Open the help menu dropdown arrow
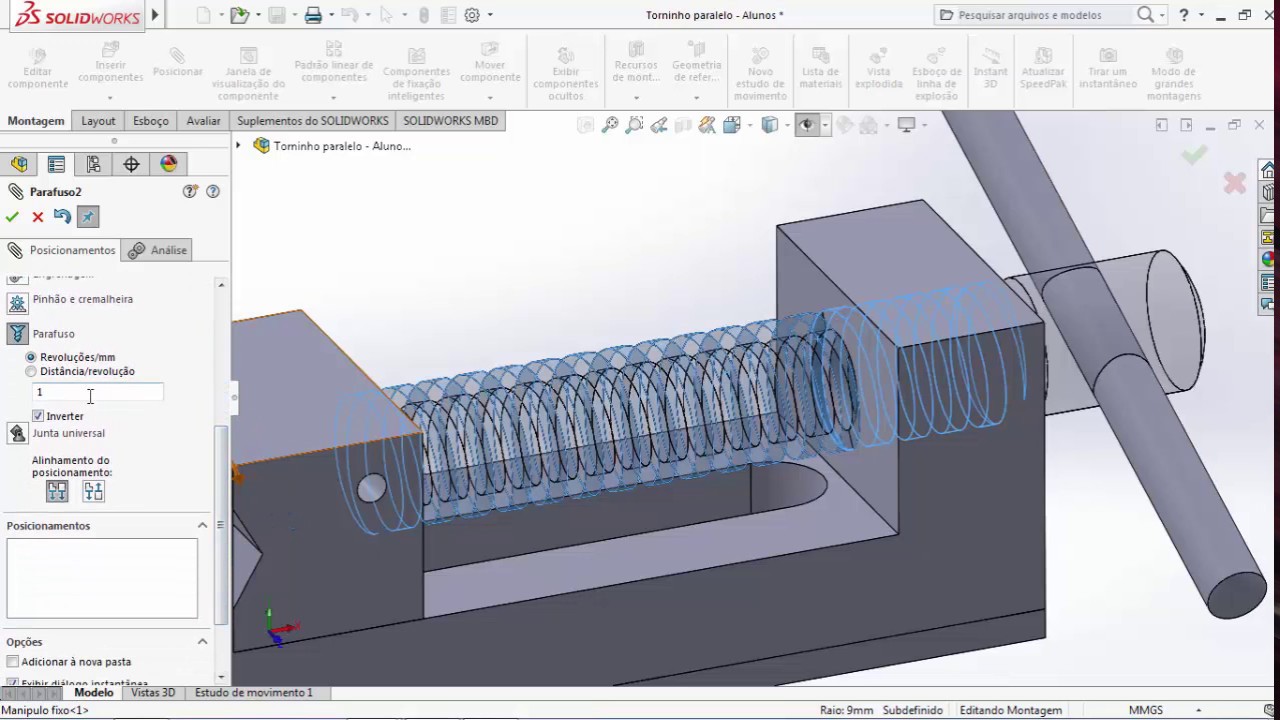The image size is (1280, 720). tap(1202, 15)
